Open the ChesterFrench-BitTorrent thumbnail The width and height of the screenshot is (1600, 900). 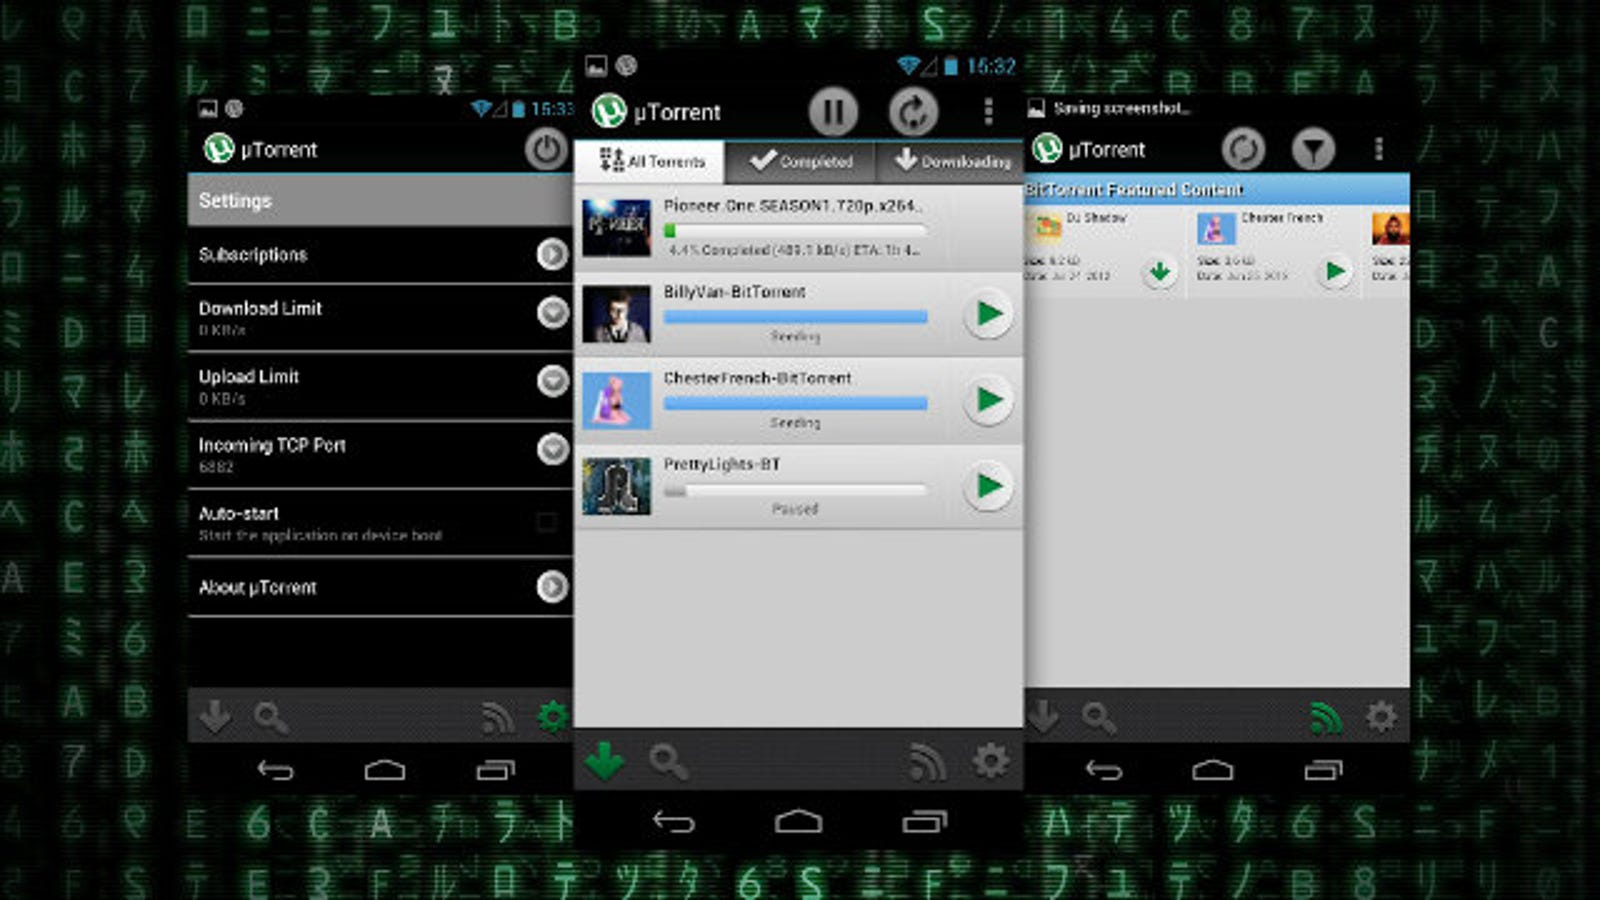tap(616, 400)
